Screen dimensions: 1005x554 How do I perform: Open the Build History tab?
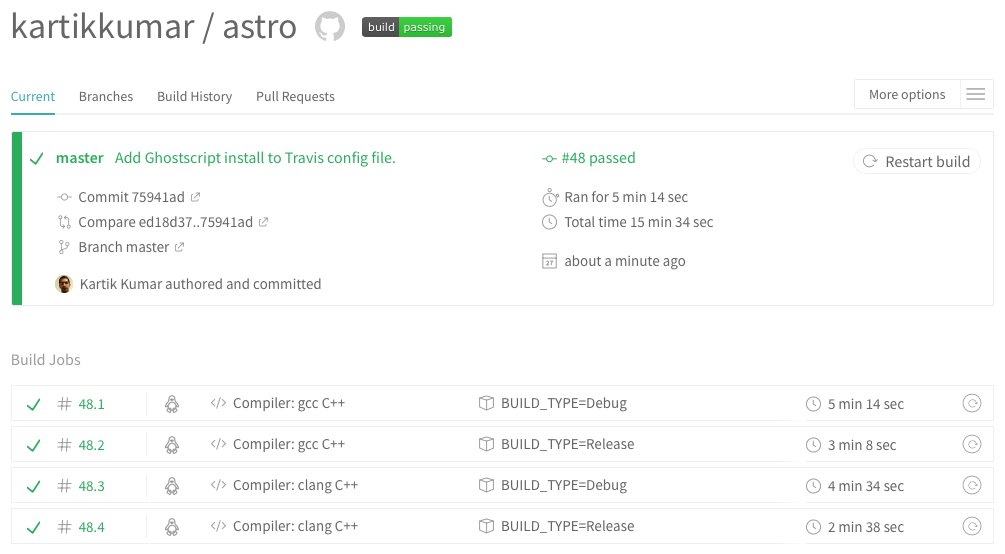194,96
